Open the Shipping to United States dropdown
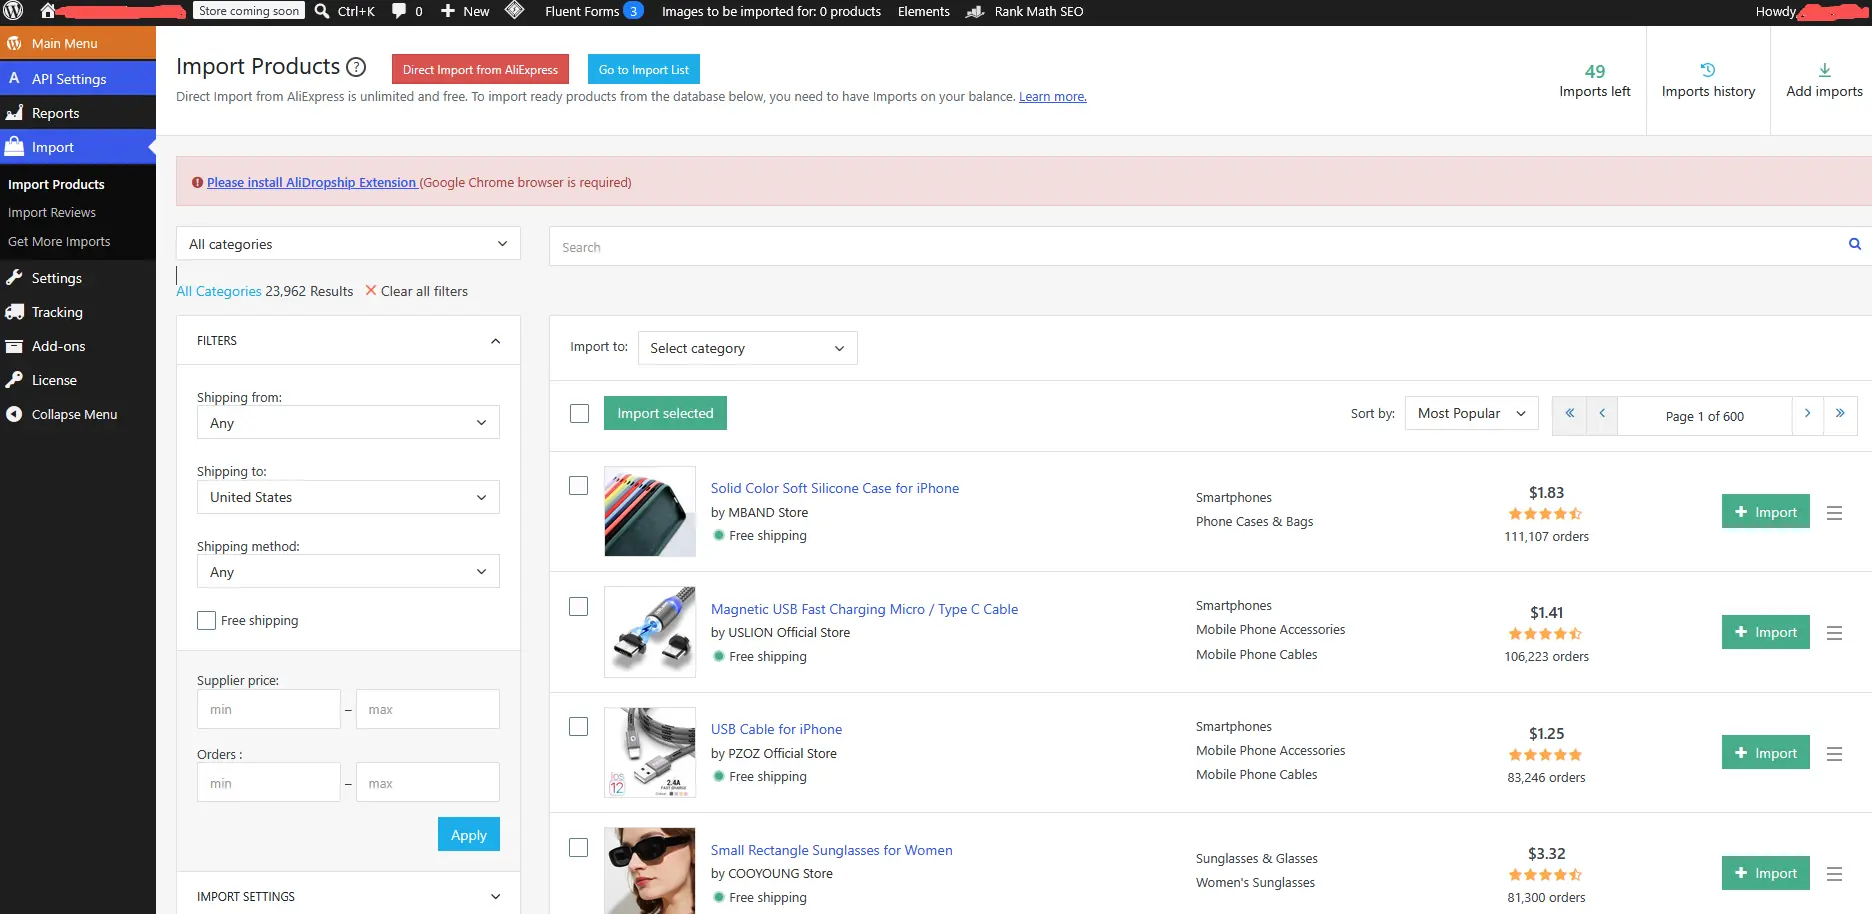 348,497
